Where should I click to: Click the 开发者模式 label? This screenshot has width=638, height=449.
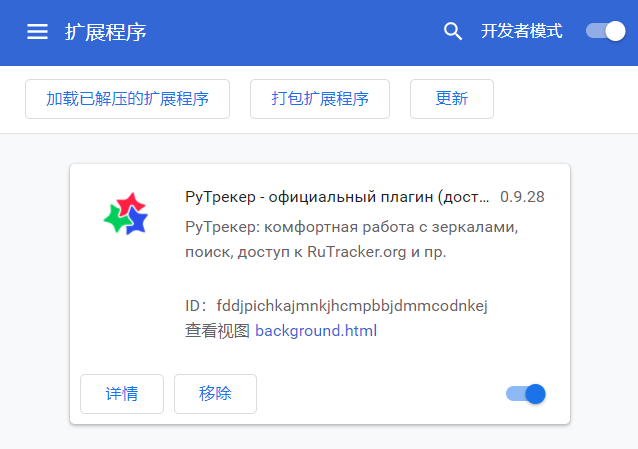[x=522, y=31]
